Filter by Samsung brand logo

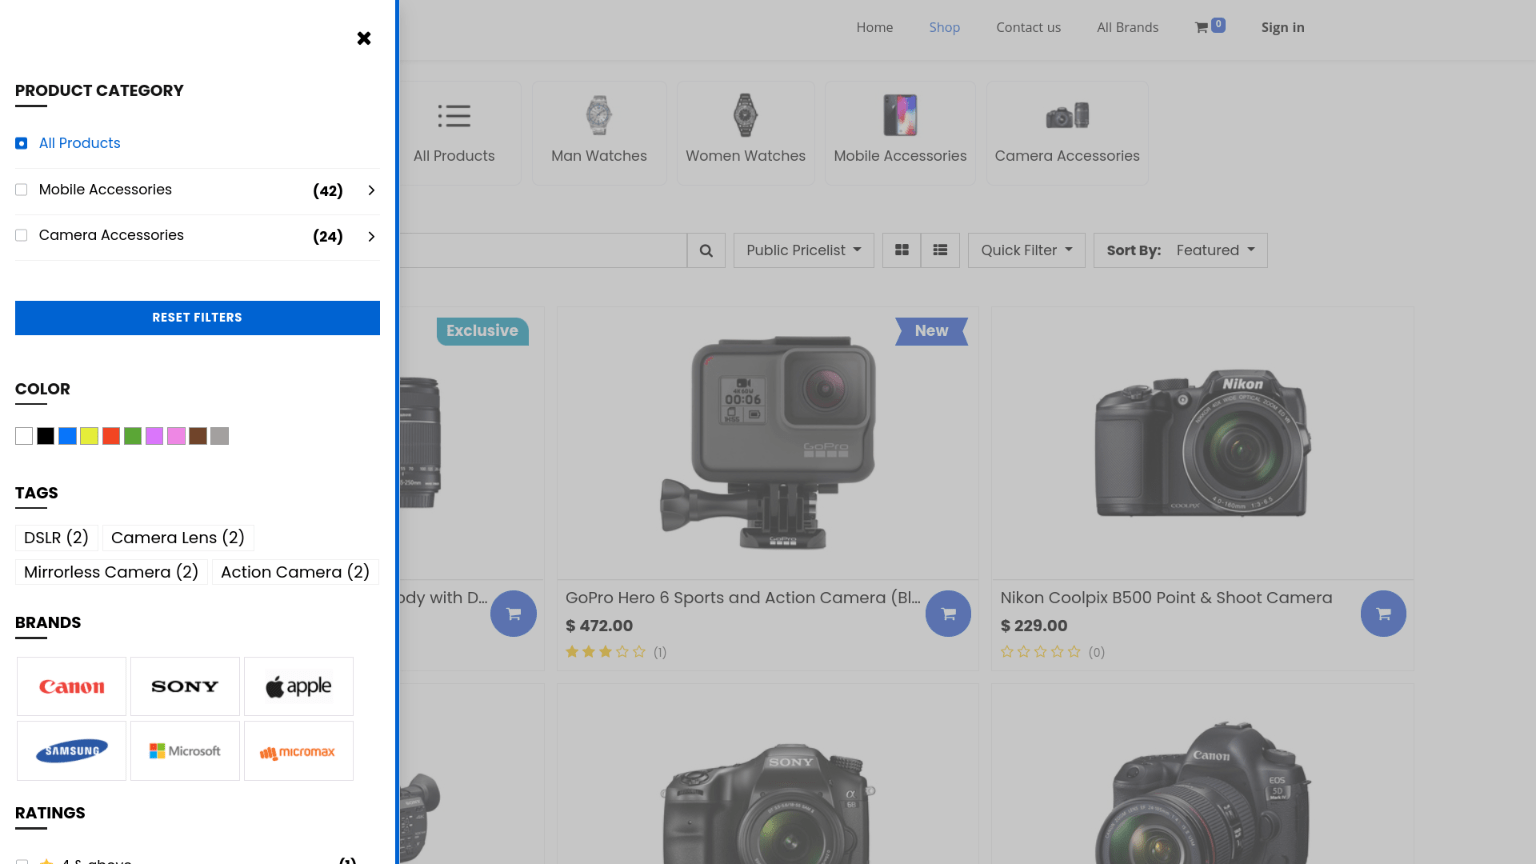click(72, 751)
